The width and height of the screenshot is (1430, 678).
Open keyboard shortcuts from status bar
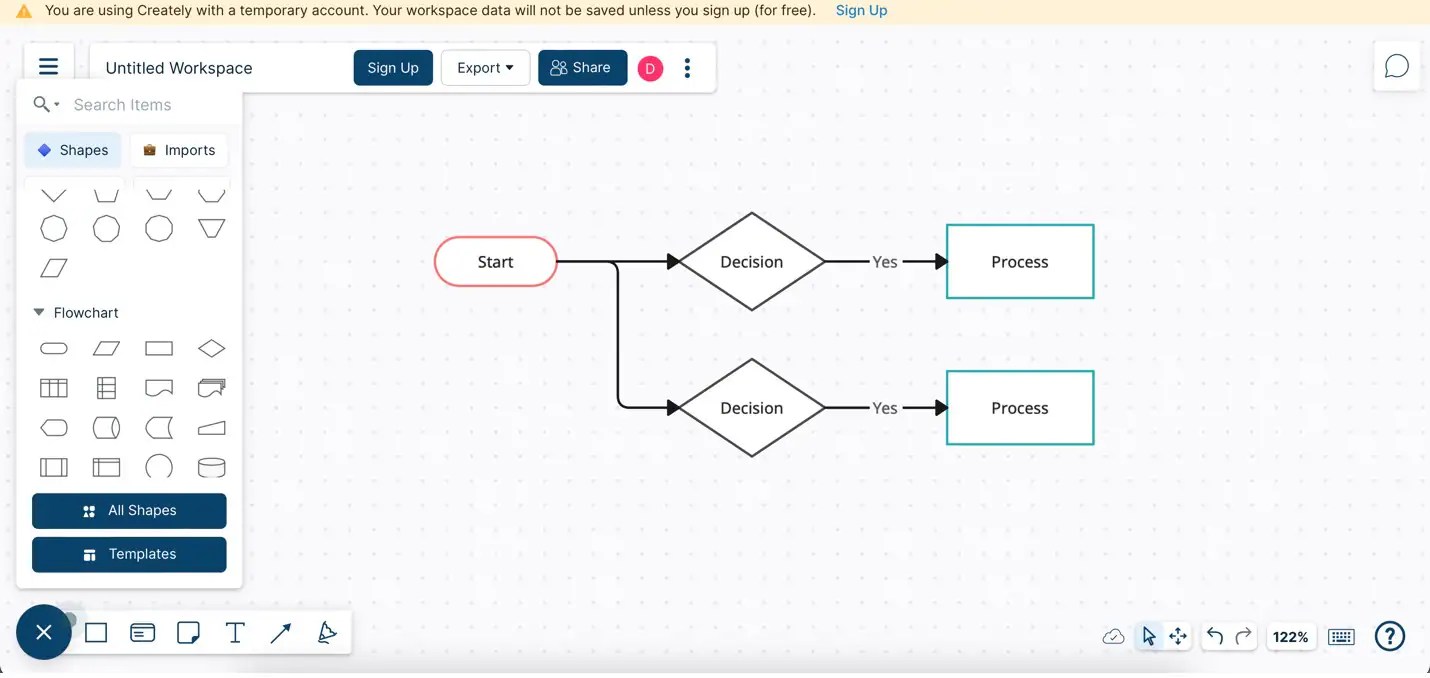[1340, 636]
